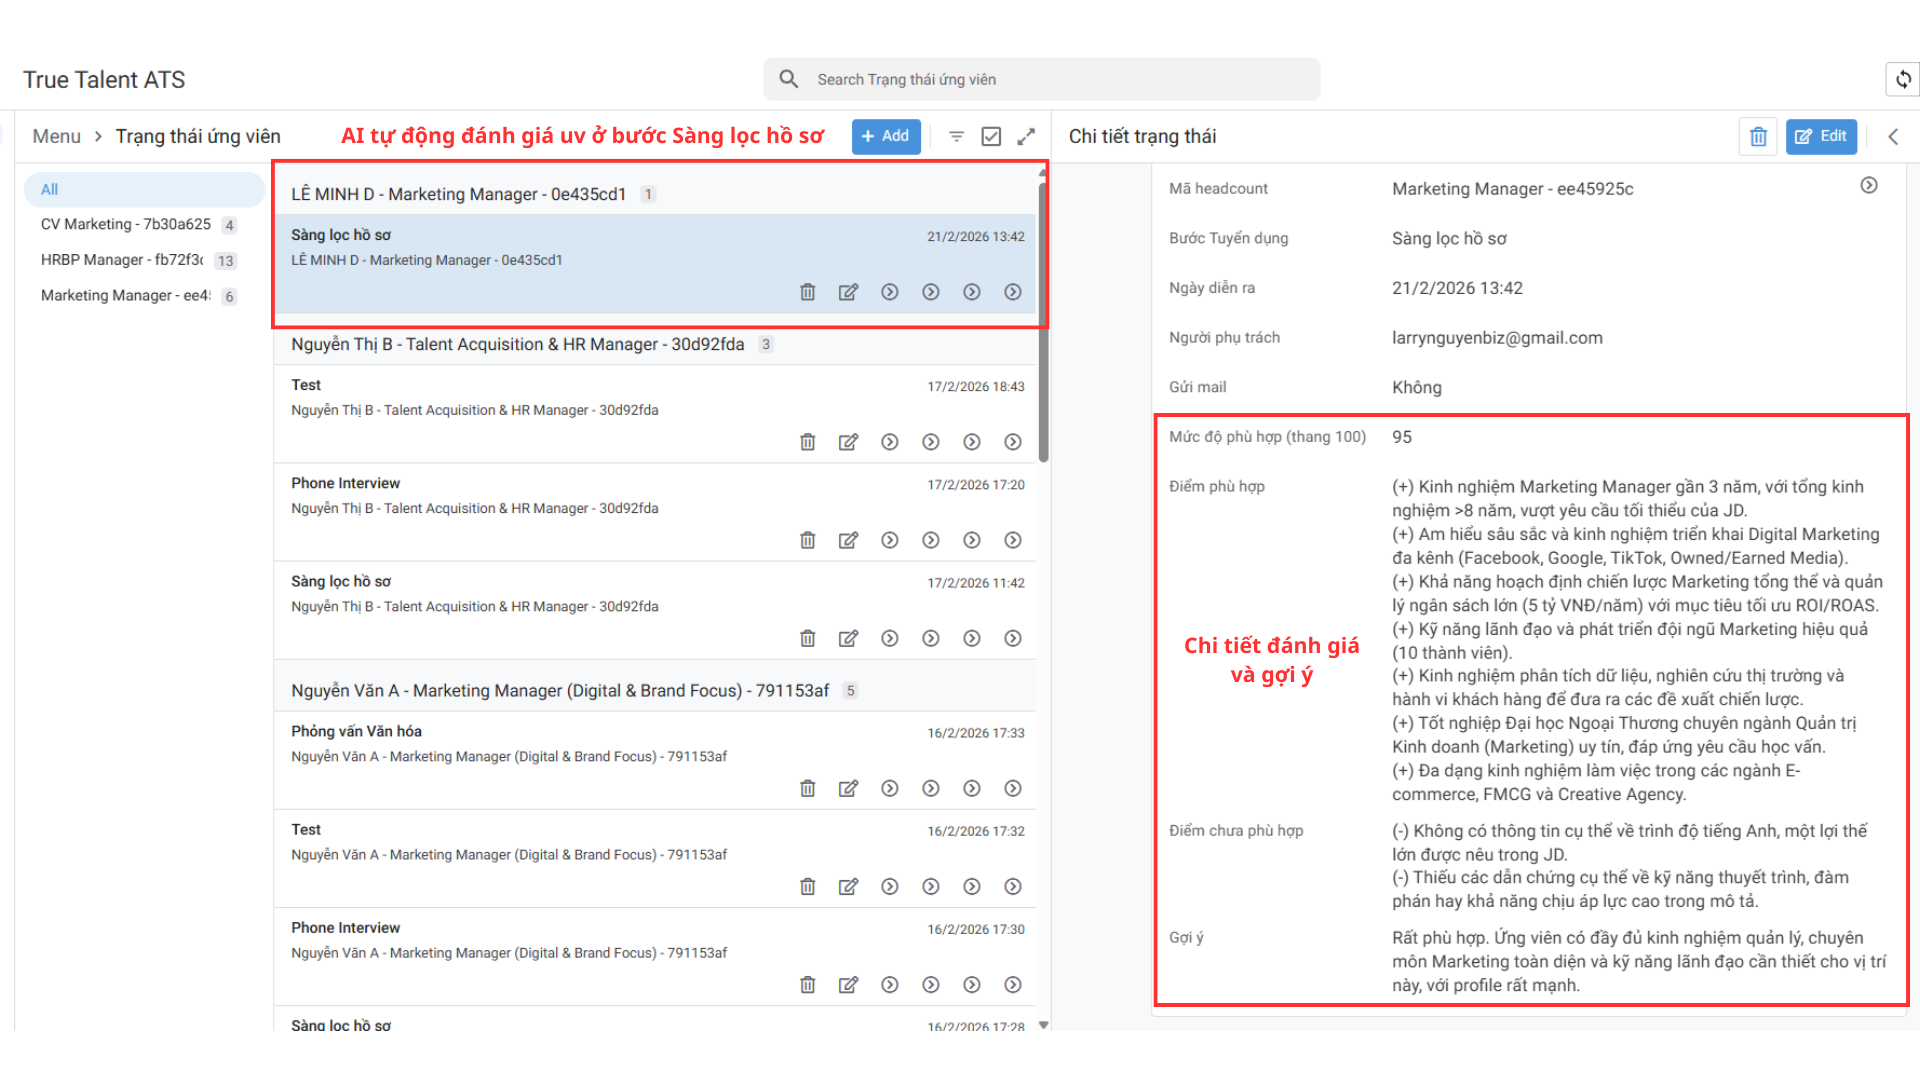
Task: Click the blue Add button
Action: pos(885,136)
